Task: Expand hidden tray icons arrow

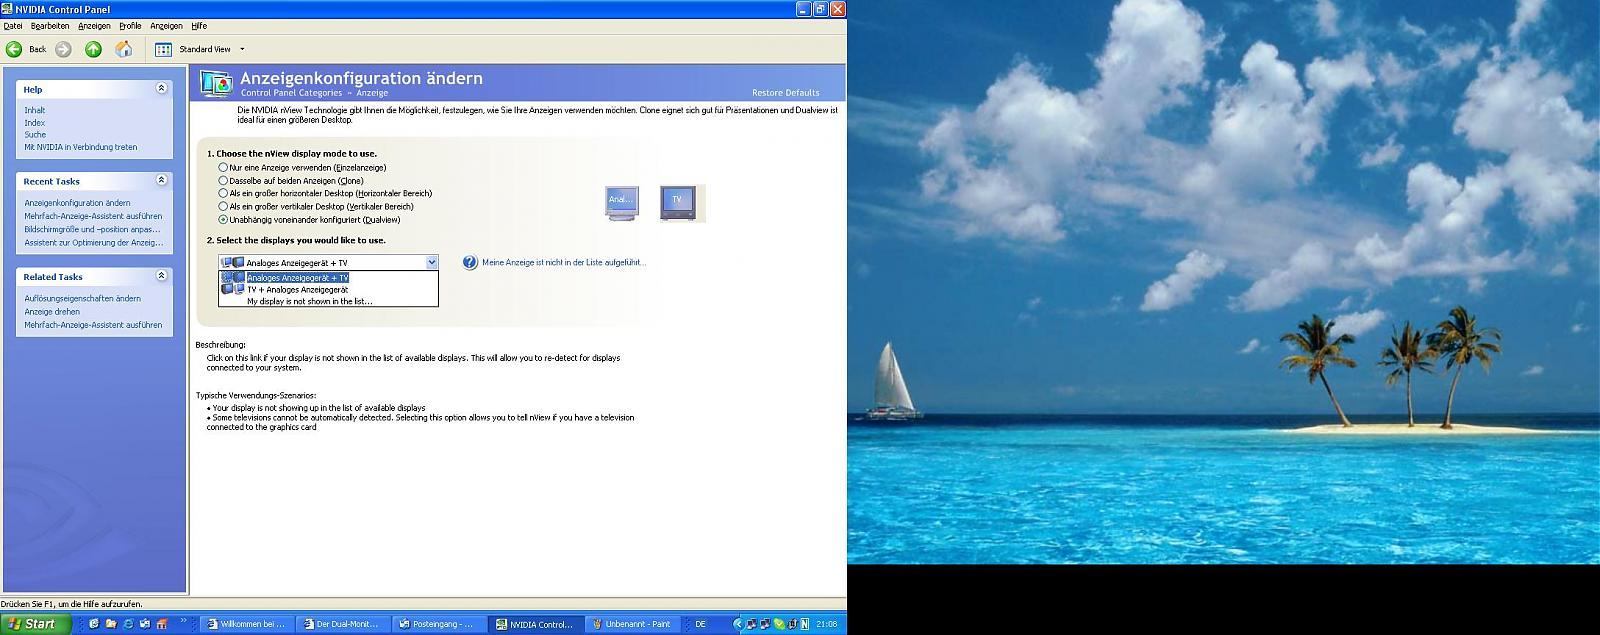Action: [x=739, y=624]
